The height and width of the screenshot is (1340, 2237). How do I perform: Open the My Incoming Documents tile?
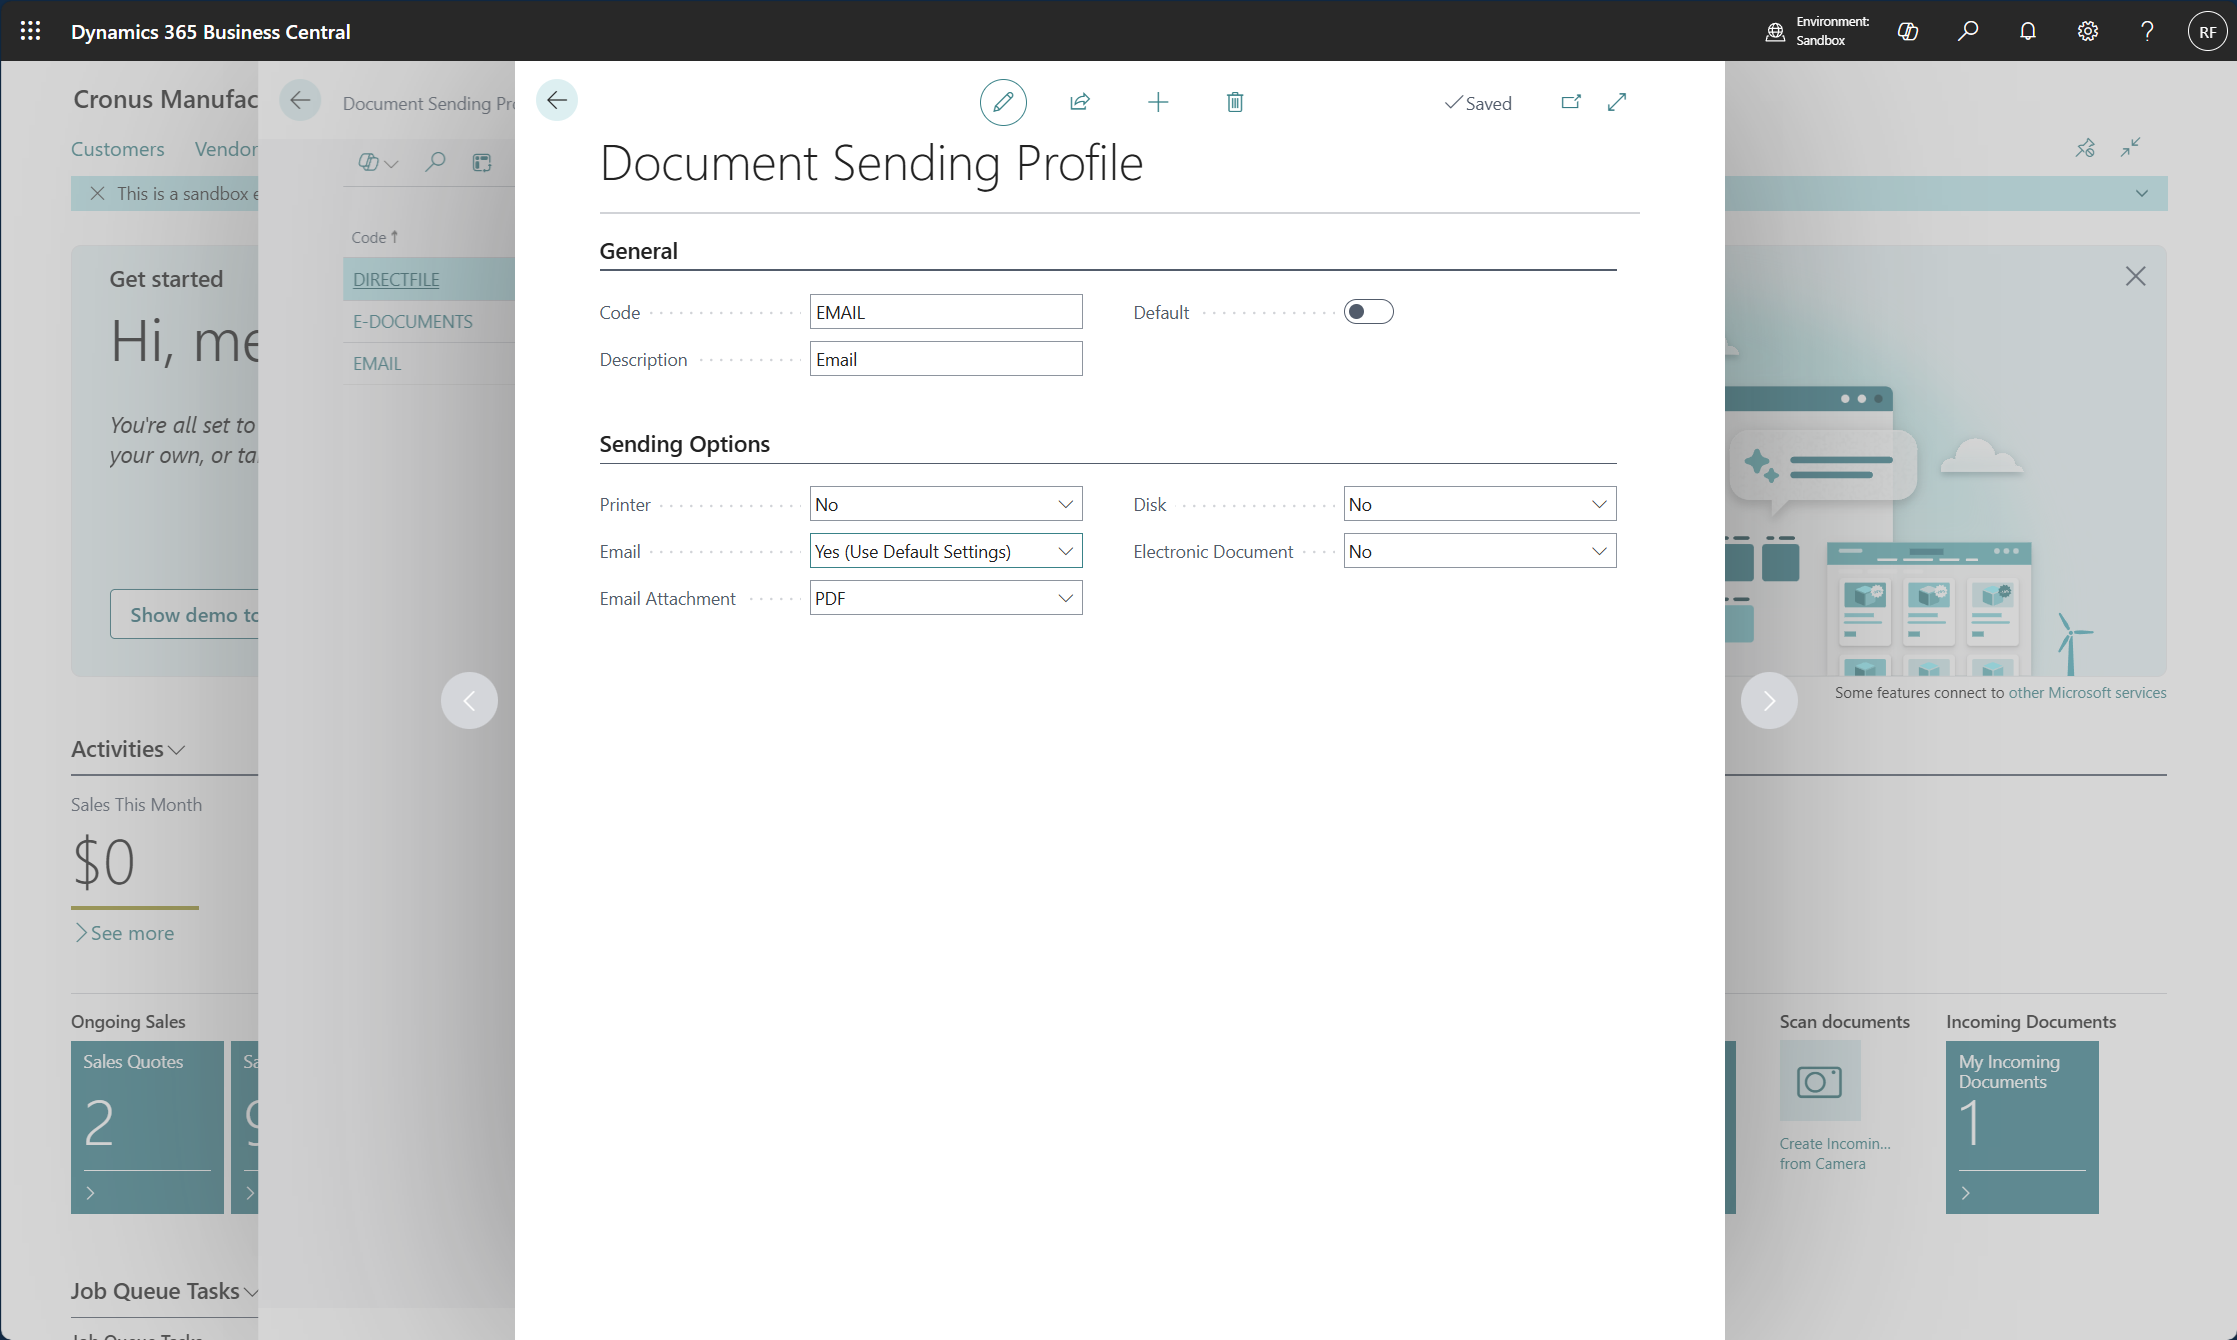(2022, 1127)
